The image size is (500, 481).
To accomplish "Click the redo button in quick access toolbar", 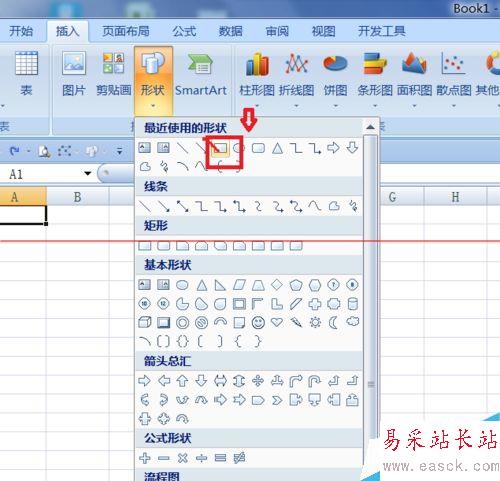I will [x=14, y=151].
